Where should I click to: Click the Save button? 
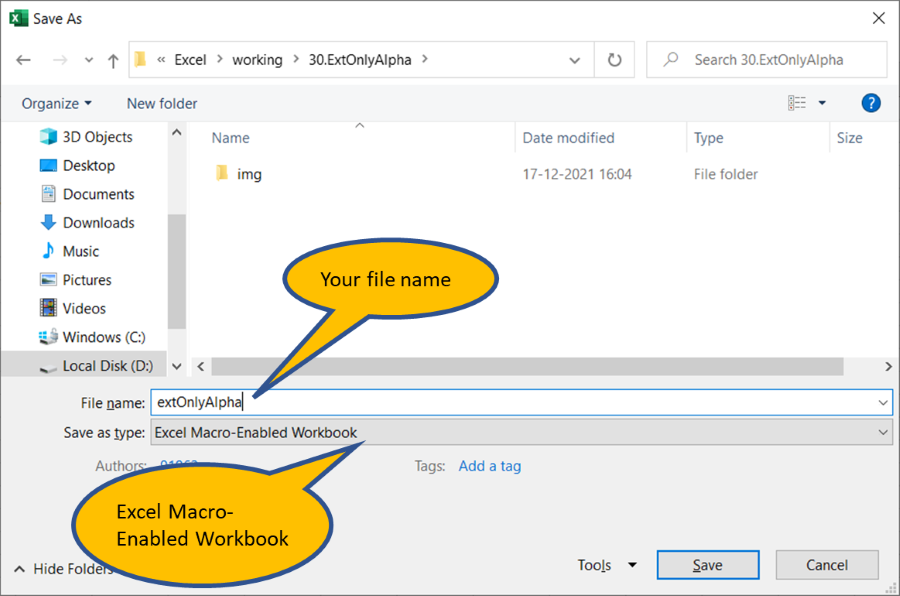[707, 565]
